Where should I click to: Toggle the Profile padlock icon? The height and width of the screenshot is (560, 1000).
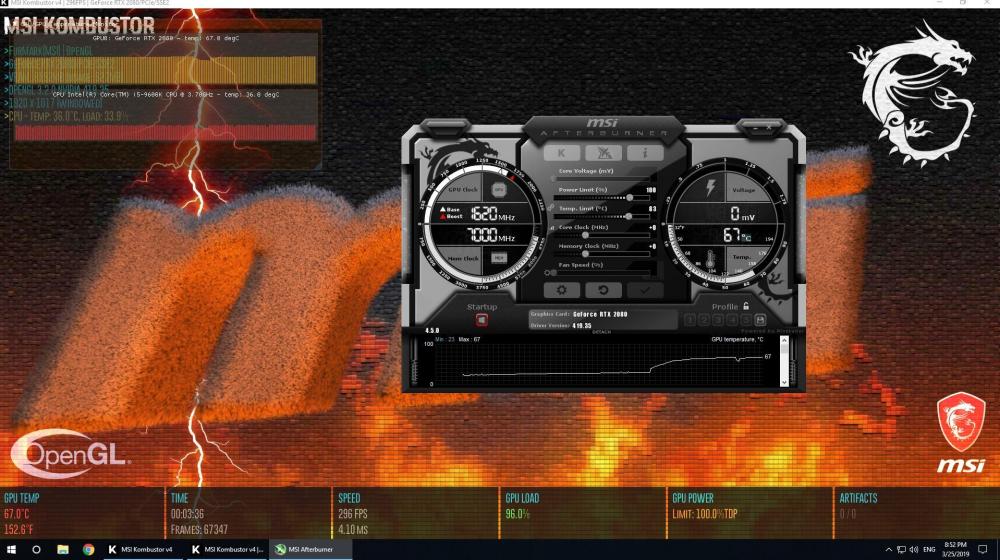(746, 306)
